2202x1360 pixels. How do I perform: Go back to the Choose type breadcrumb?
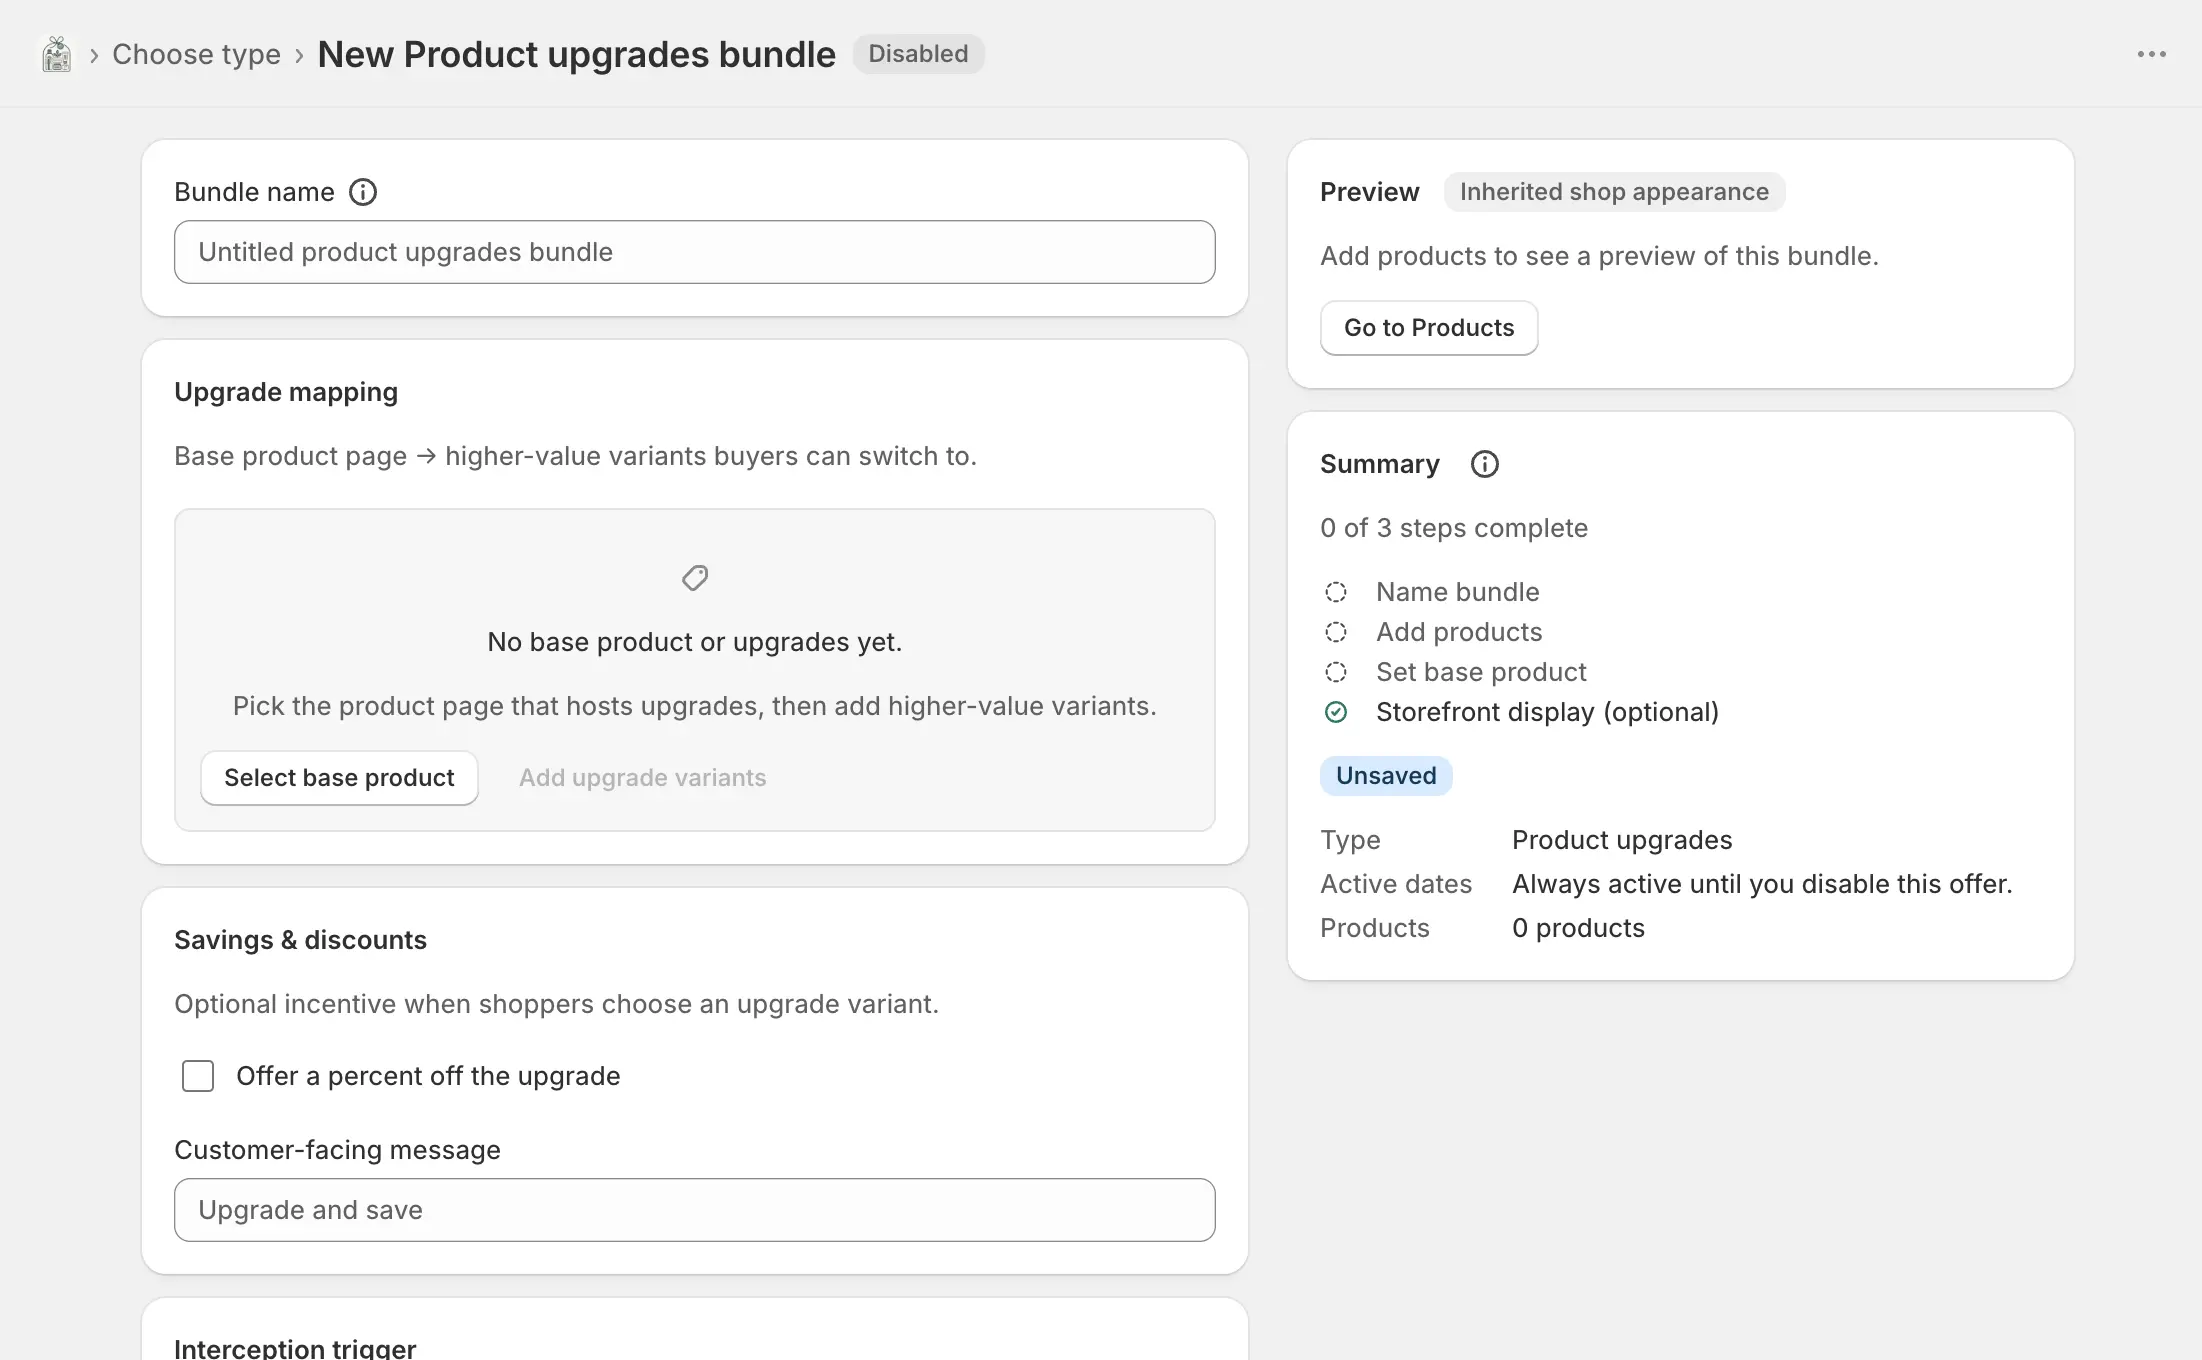pos(196,54)
